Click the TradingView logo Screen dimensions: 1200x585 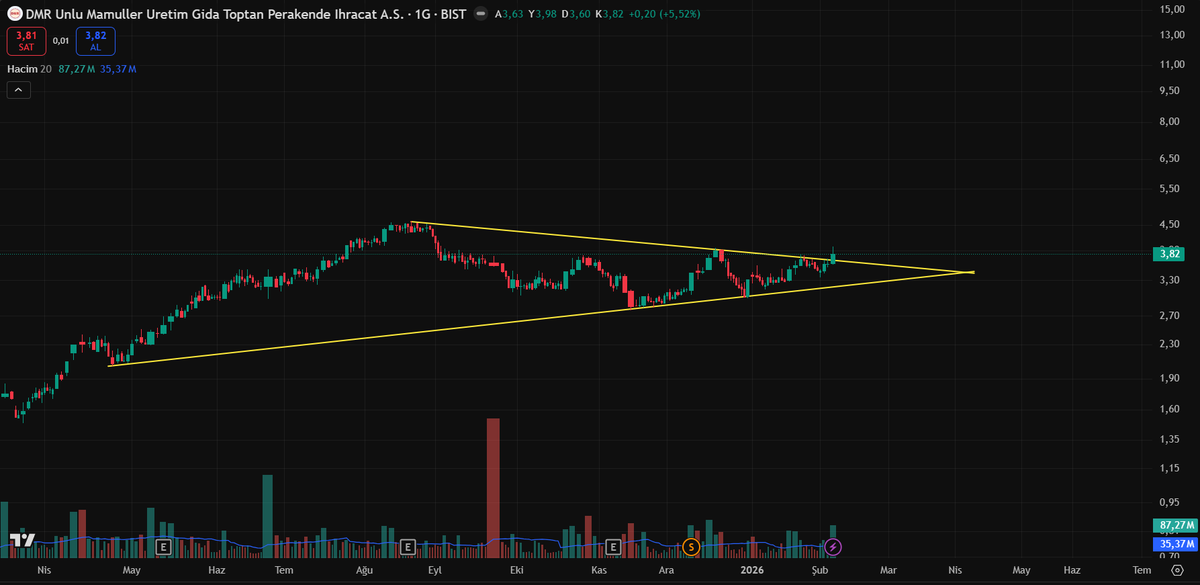[x=23, y=541]
